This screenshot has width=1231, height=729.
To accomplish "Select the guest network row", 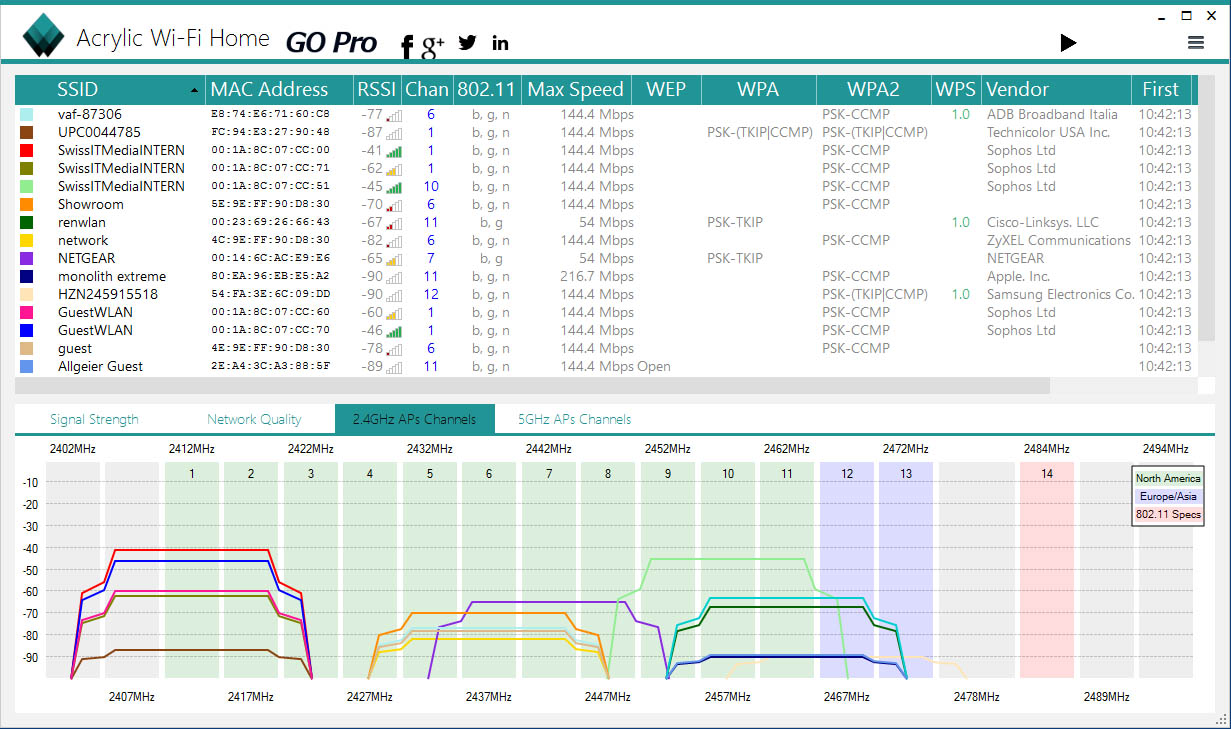I will [x=606, y=348].
